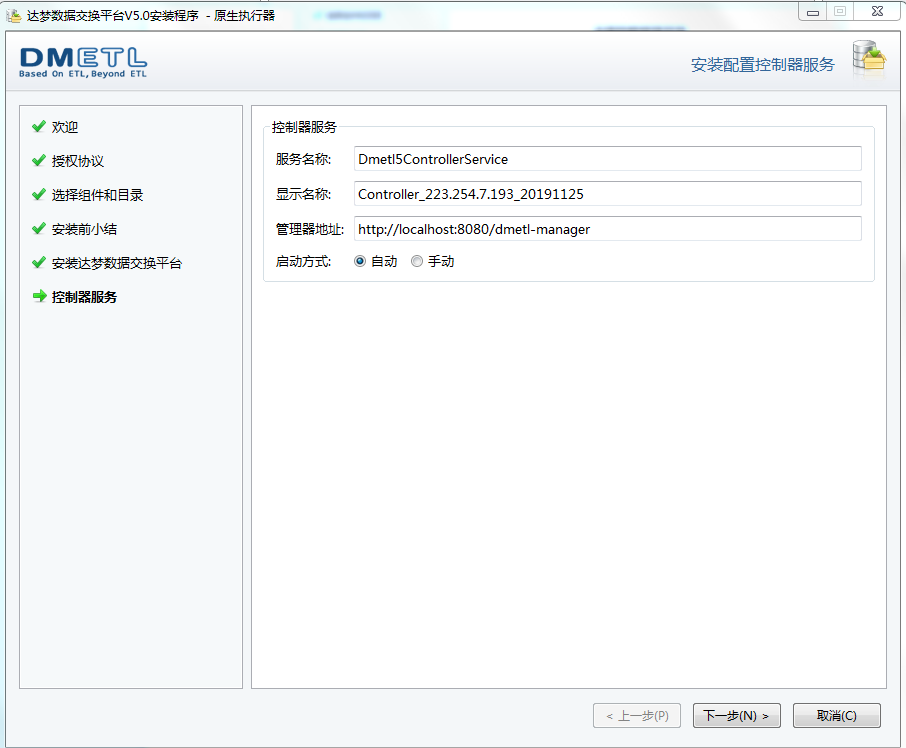Click the green checkmark beside 安装达梦数据交换平台
This screenshot has height=748, width=906.
coord(39,263)
